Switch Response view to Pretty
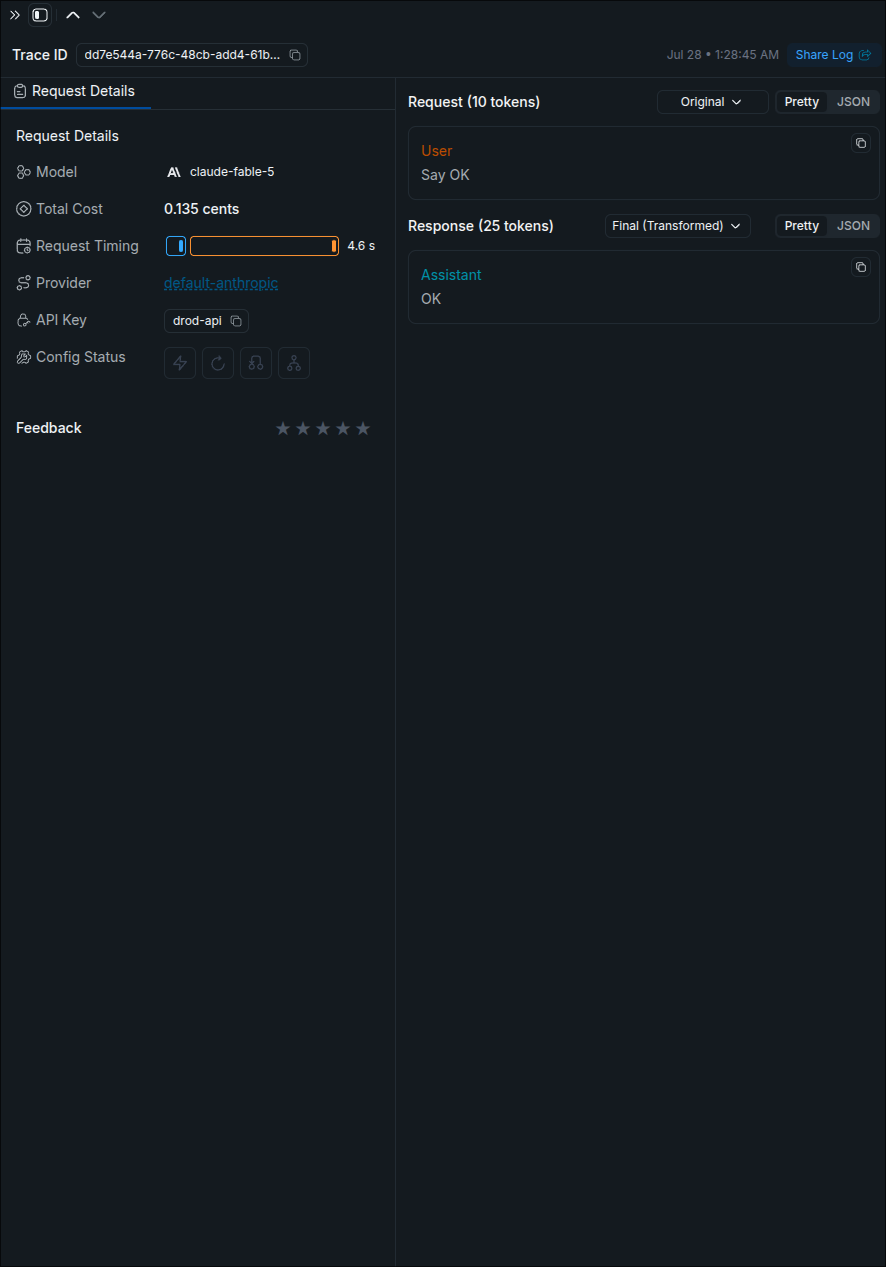Image resolution: width=886 pixels, height=1267 pixels. tap(802, 226)
